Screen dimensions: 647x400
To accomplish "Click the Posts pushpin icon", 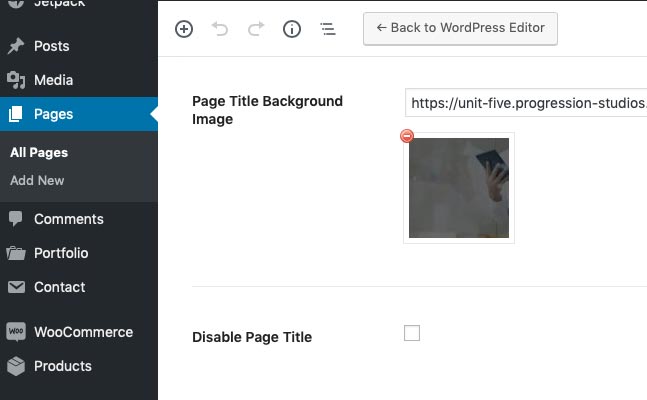I will click(x=16, y=46).
